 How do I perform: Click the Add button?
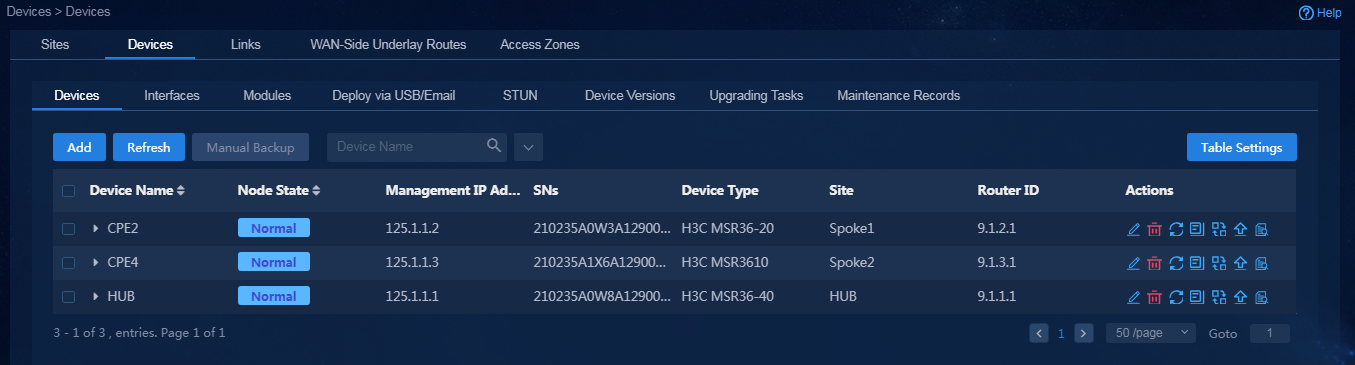(x=79, y=147)
